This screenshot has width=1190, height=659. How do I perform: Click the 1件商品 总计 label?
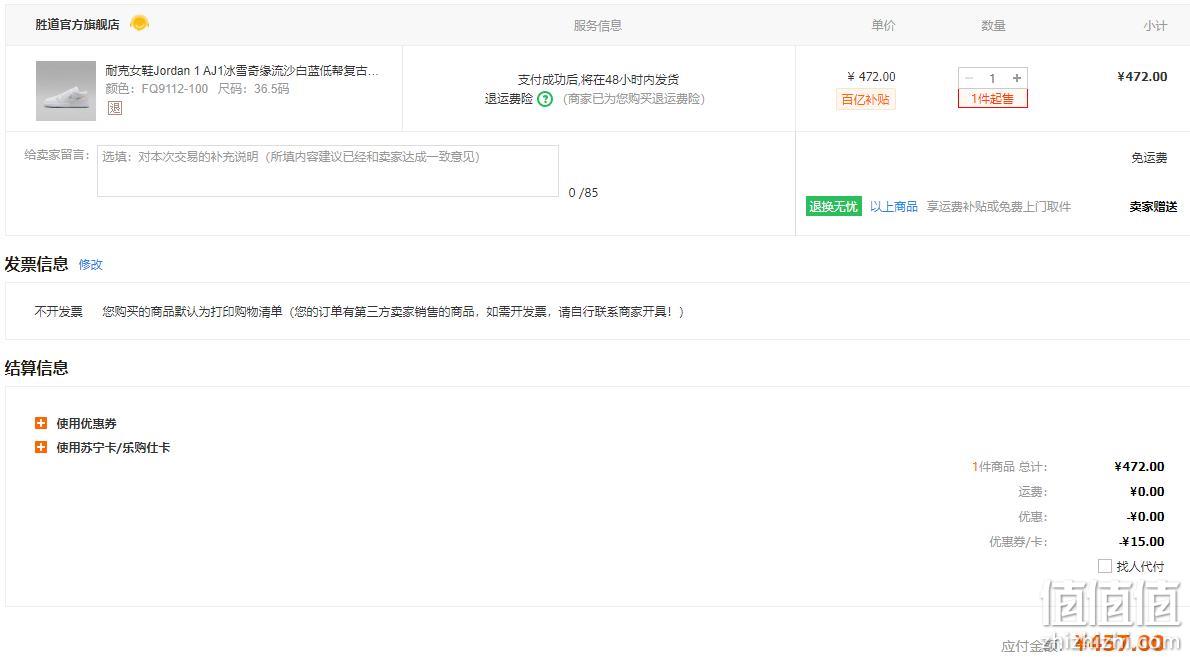[x=1009, y=466]
